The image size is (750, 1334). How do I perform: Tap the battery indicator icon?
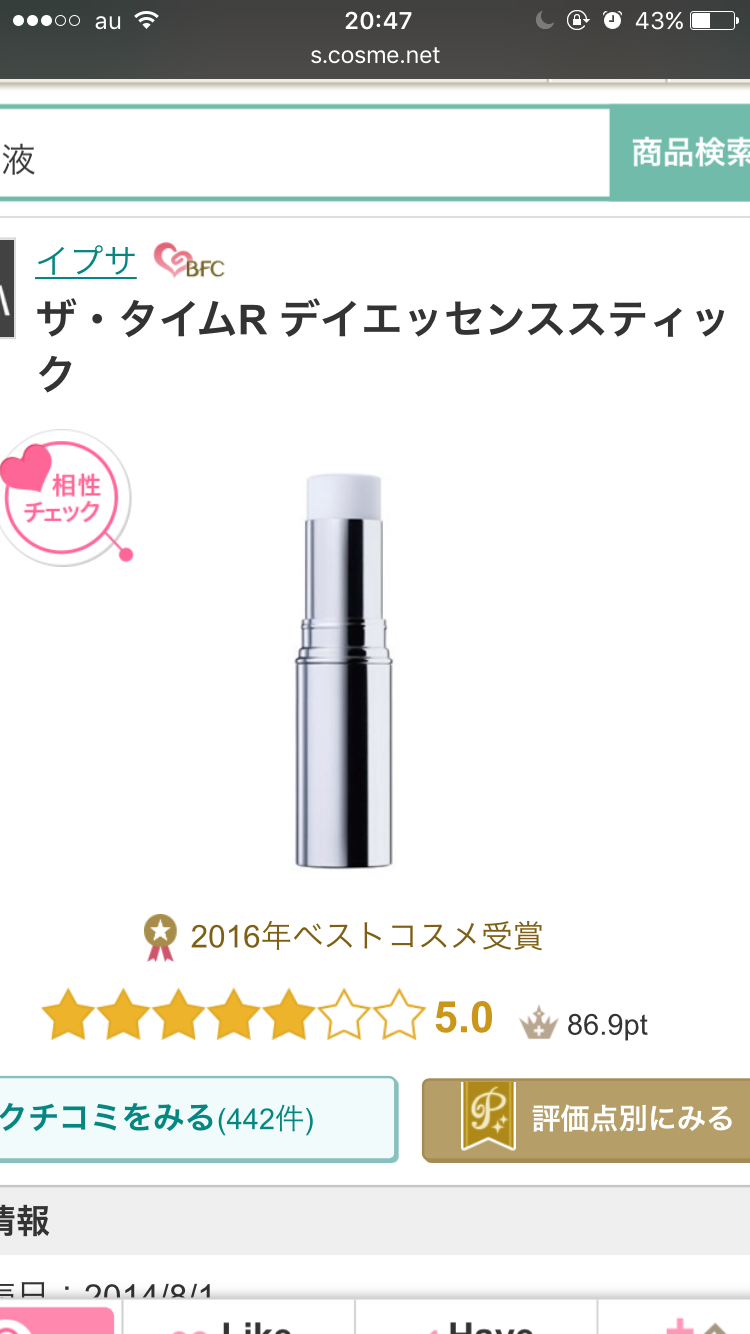[713, 20]
